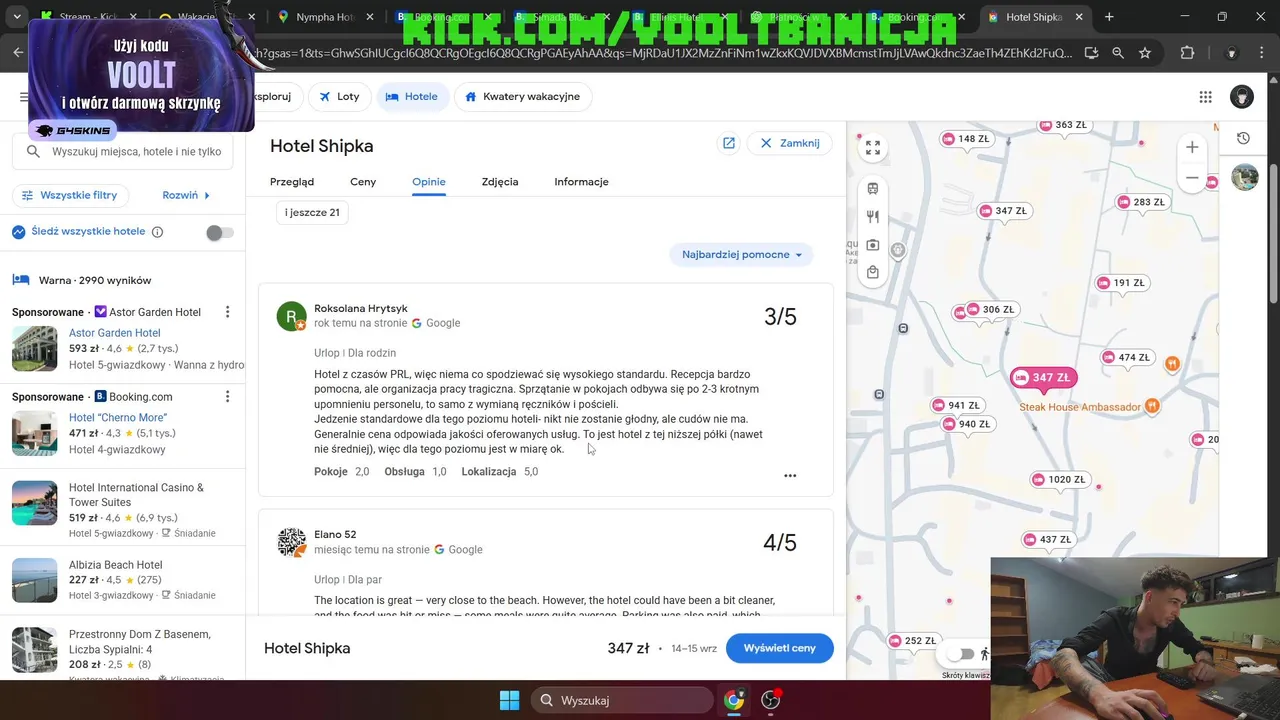The image size is (1280, 720).
Task: Open Najbardziej pomocne sort dropdown
Action: (742, 255)
